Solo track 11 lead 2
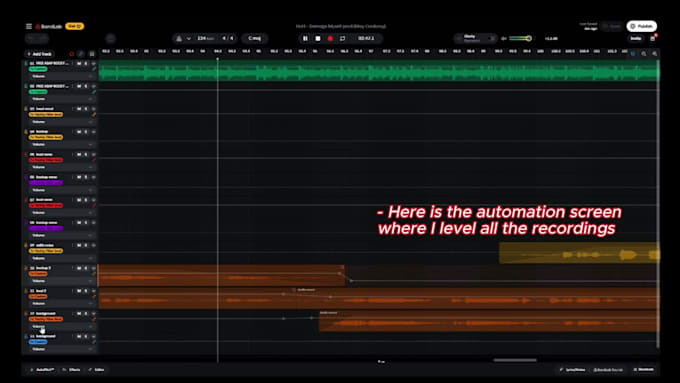This screenshot has width=680, height=383. (x=86, y=291)
